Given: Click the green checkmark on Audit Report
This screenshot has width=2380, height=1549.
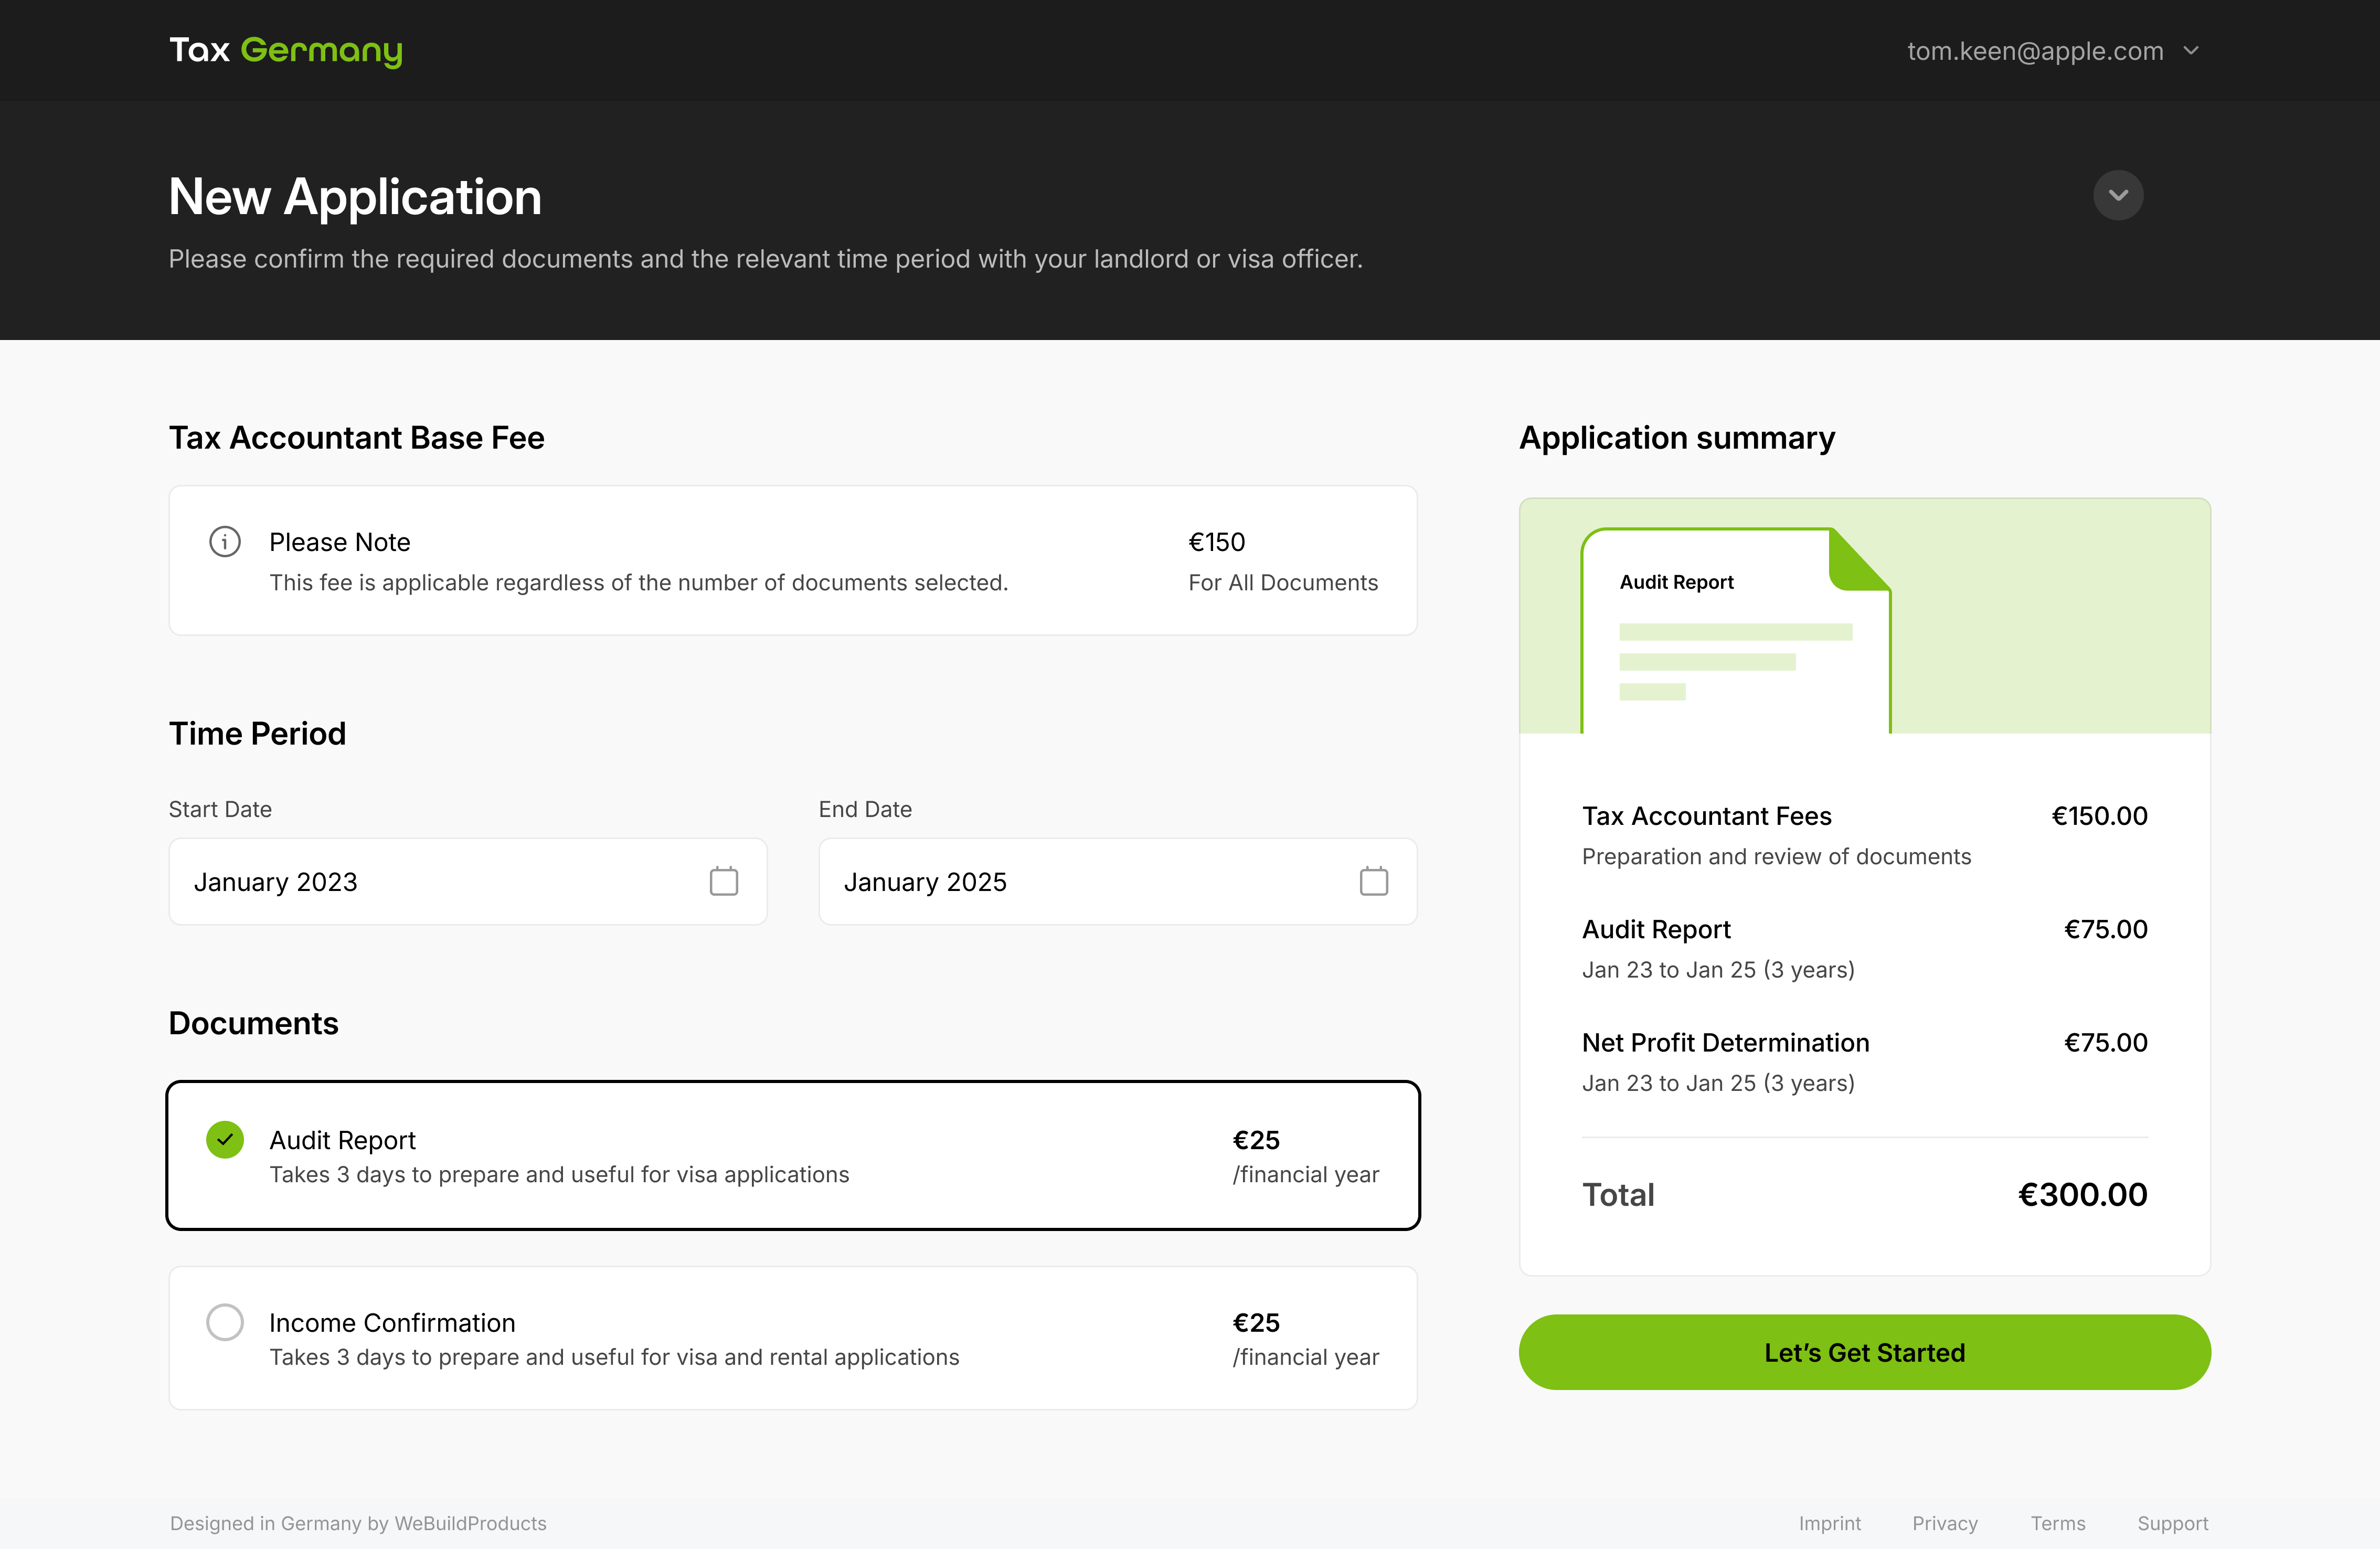Looking at the screenshot, I should pos(225,1139).
